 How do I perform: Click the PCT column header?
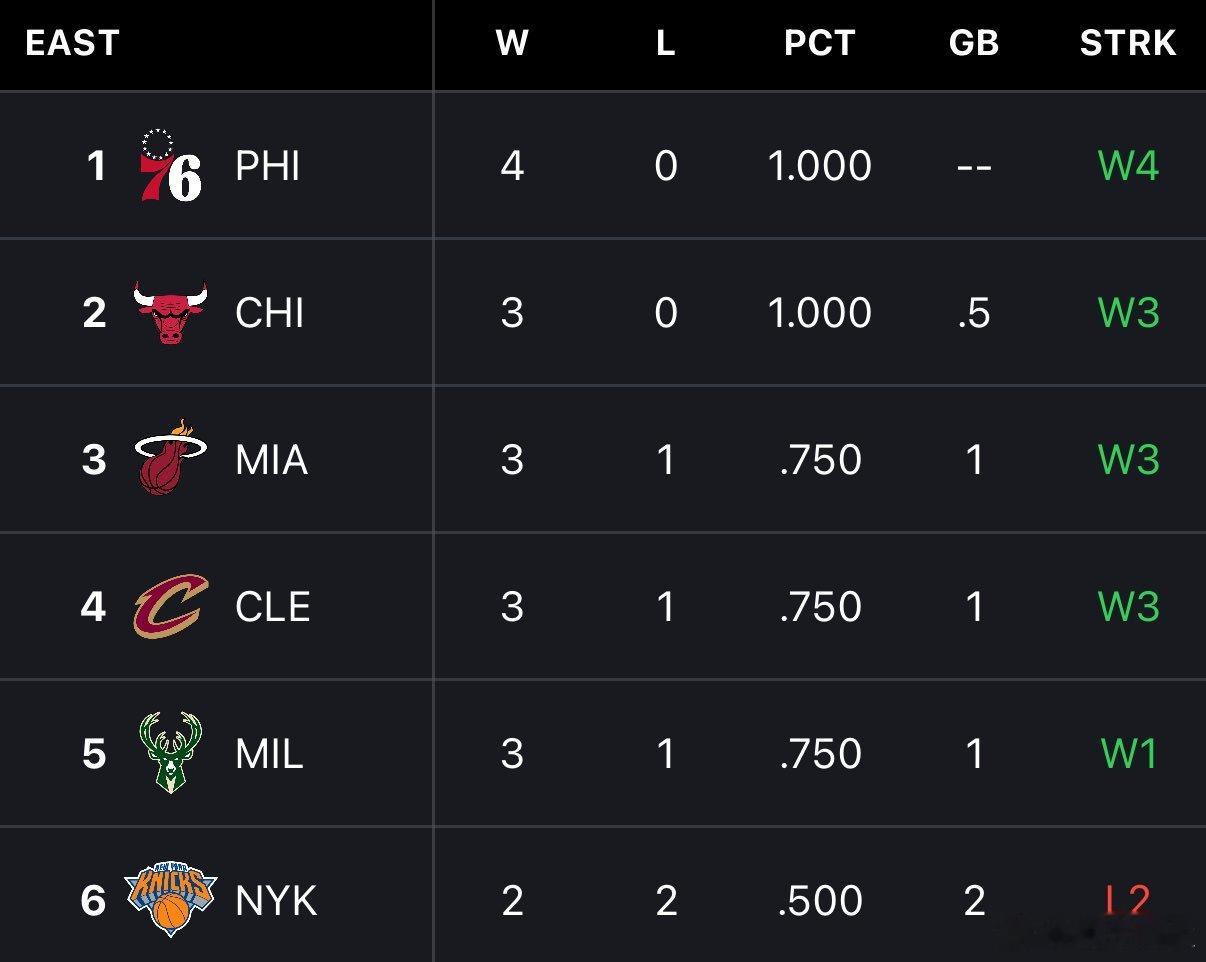[819, 43]
